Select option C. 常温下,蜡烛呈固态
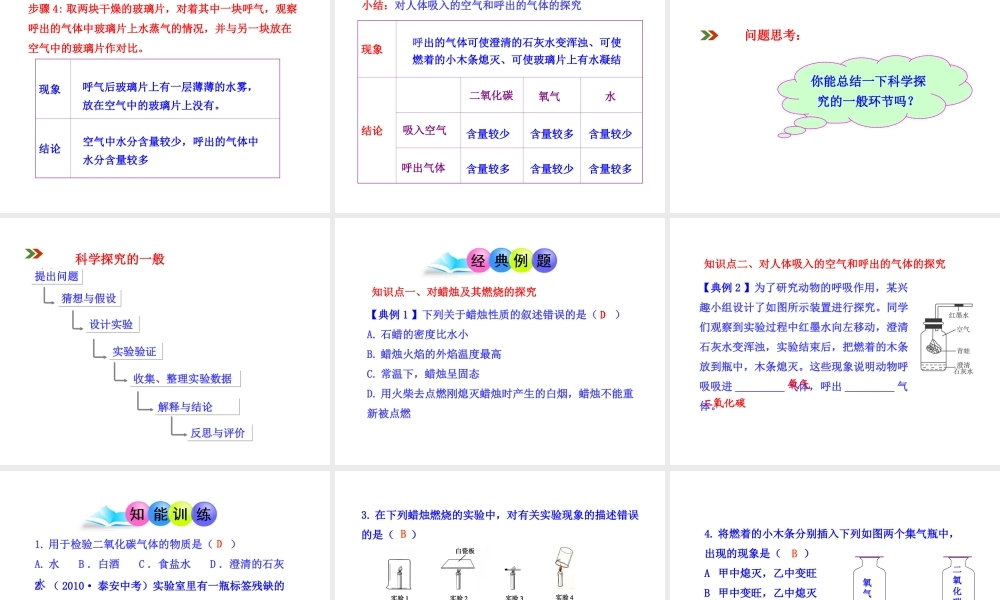The image size is (1000, 600). pyautogui.click(x=423, y=374)
